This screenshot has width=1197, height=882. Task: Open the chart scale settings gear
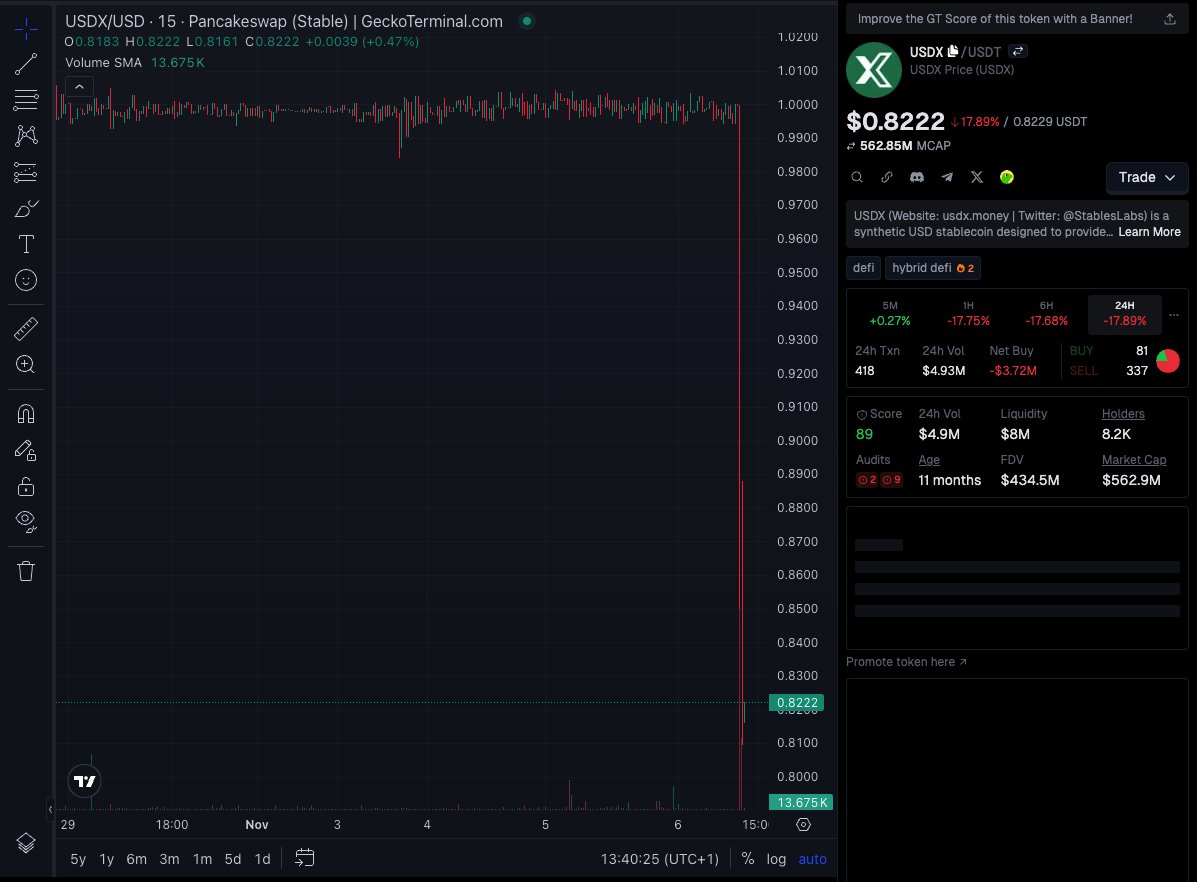[803, 825]
